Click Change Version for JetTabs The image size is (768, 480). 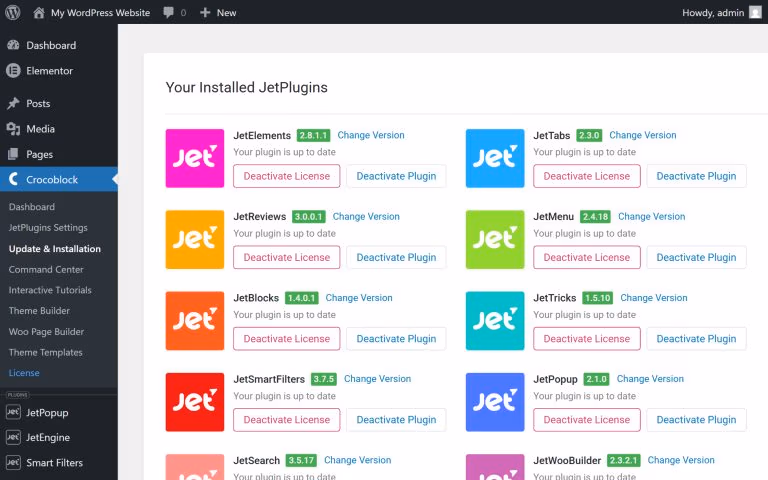pyautogui.click(x=643, y=135)
